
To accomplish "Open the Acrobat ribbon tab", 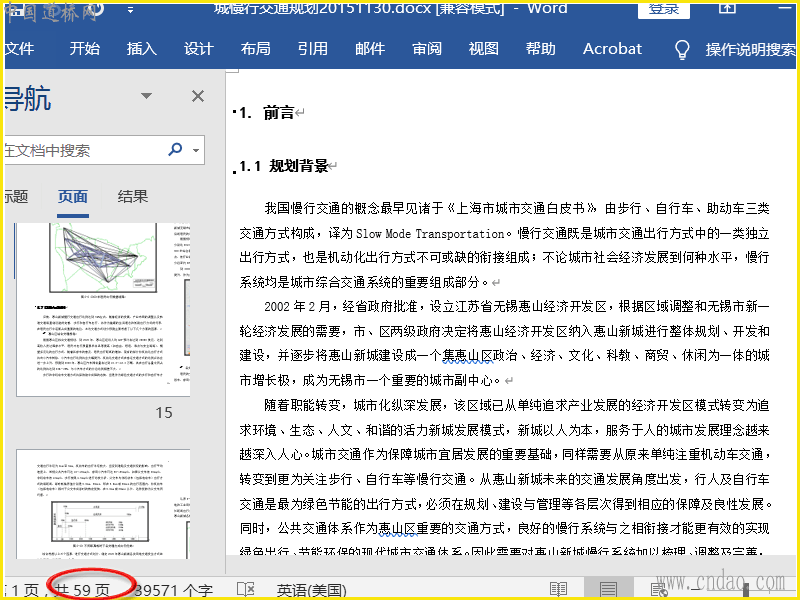I will [x=612, y=49].
